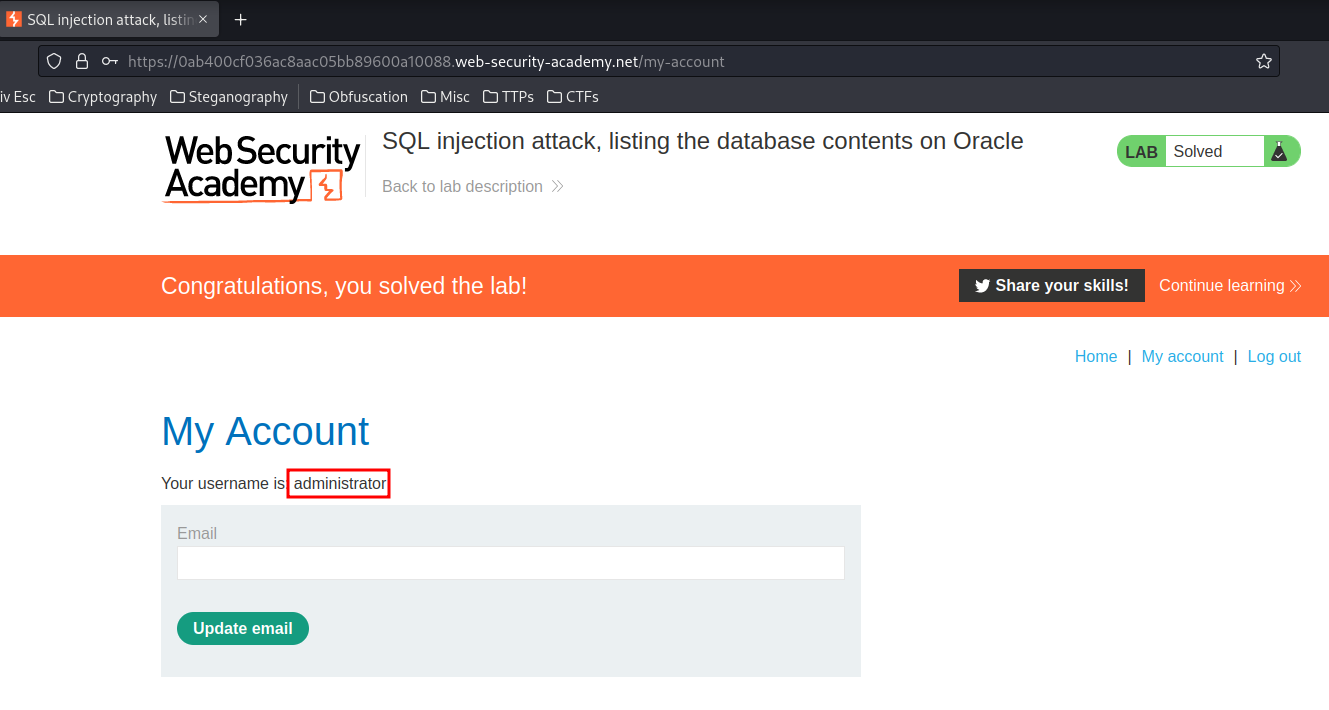Close the SQL injection attack browser tab

(202, 20)
